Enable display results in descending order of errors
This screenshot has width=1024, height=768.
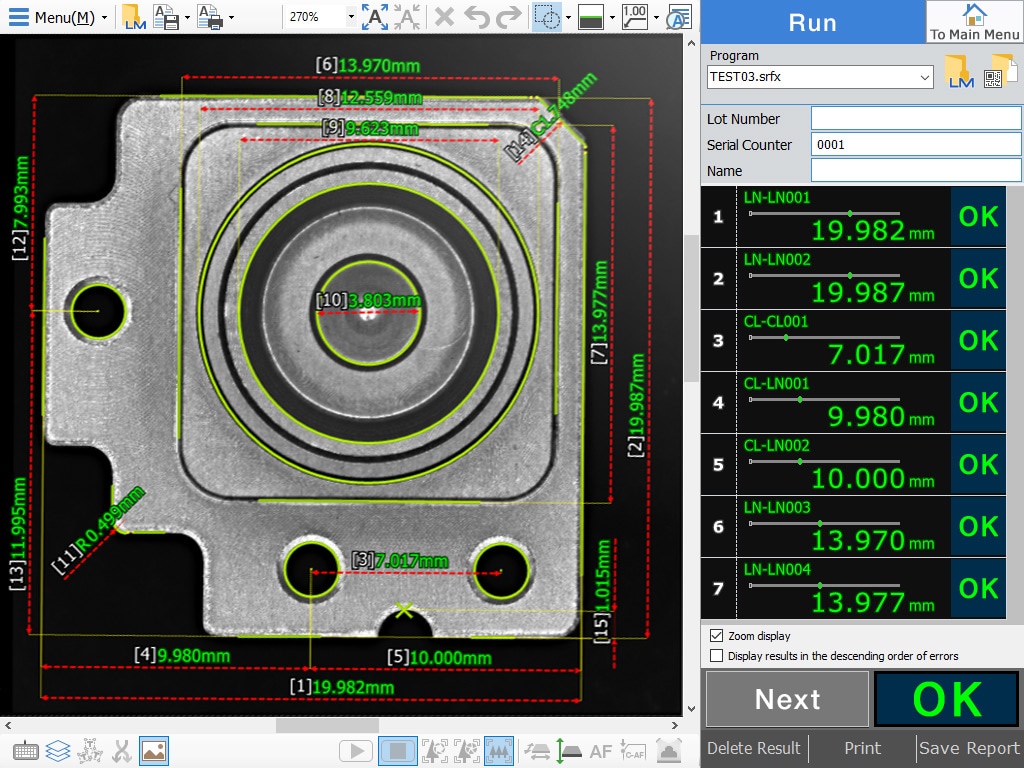(x=716, y=656)
